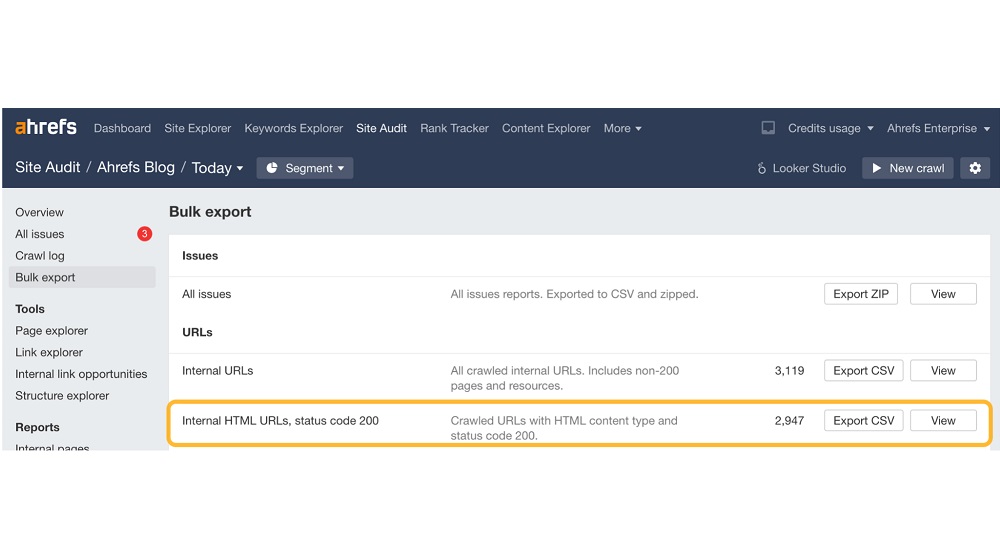Open Page explorer tool
Viewport: 1000px width, 550px height.
point(52,331)
